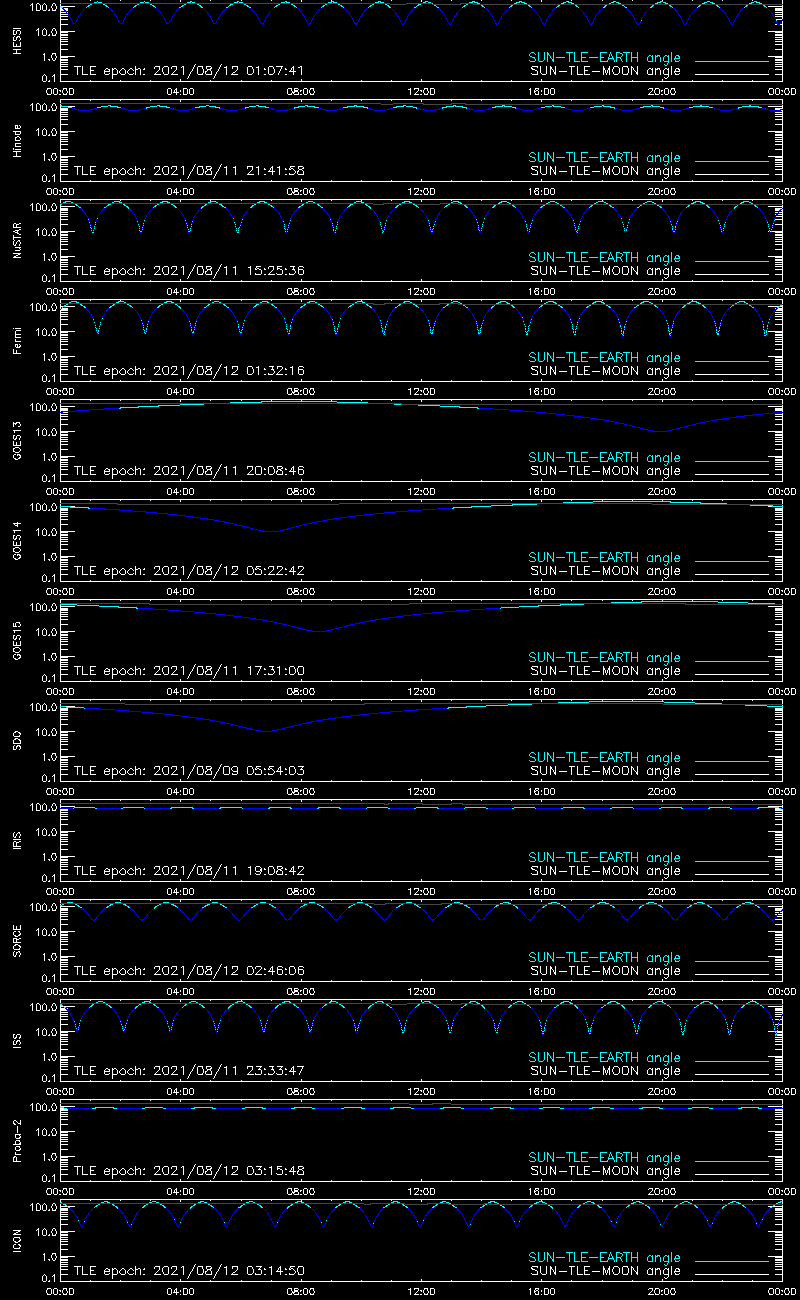Select text 'TLE epoch: 2021/08/12 03:15:48'

tap(189, 1171)
